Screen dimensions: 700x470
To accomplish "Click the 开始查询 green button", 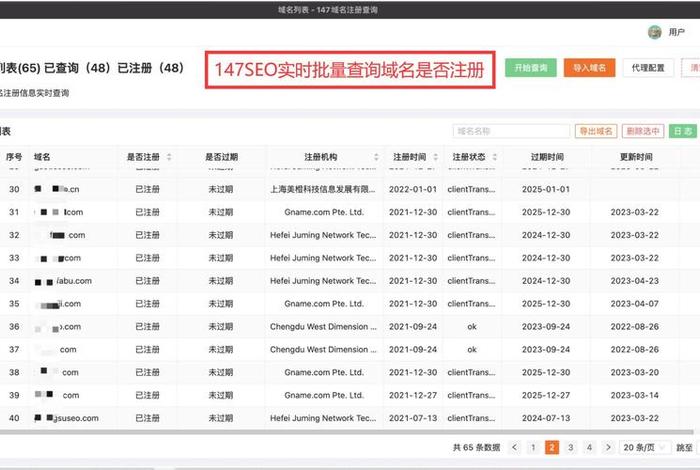I will click(531, 68).
